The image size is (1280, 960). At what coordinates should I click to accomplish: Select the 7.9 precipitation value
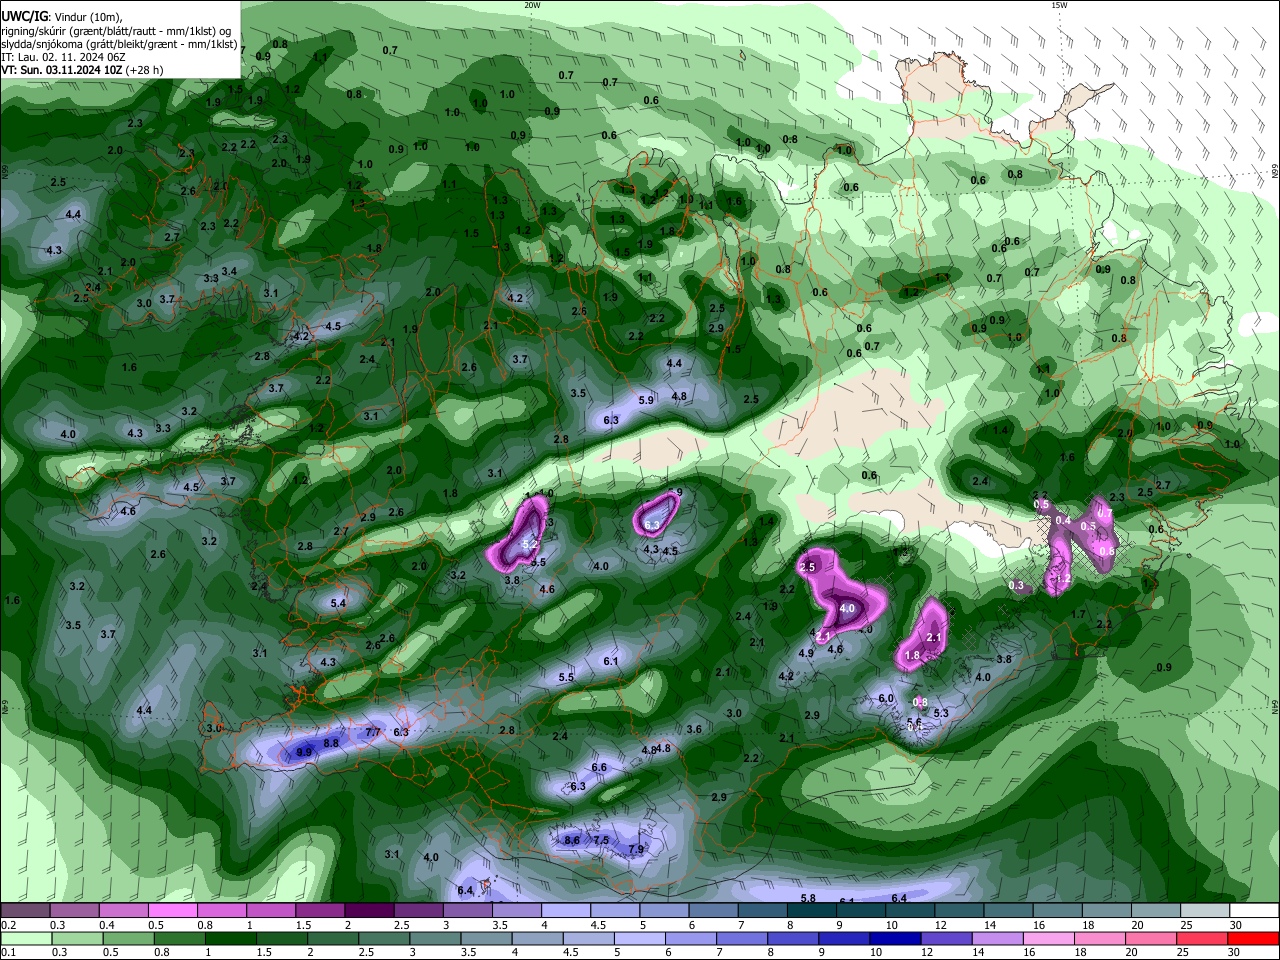click(x=636, y=849)
